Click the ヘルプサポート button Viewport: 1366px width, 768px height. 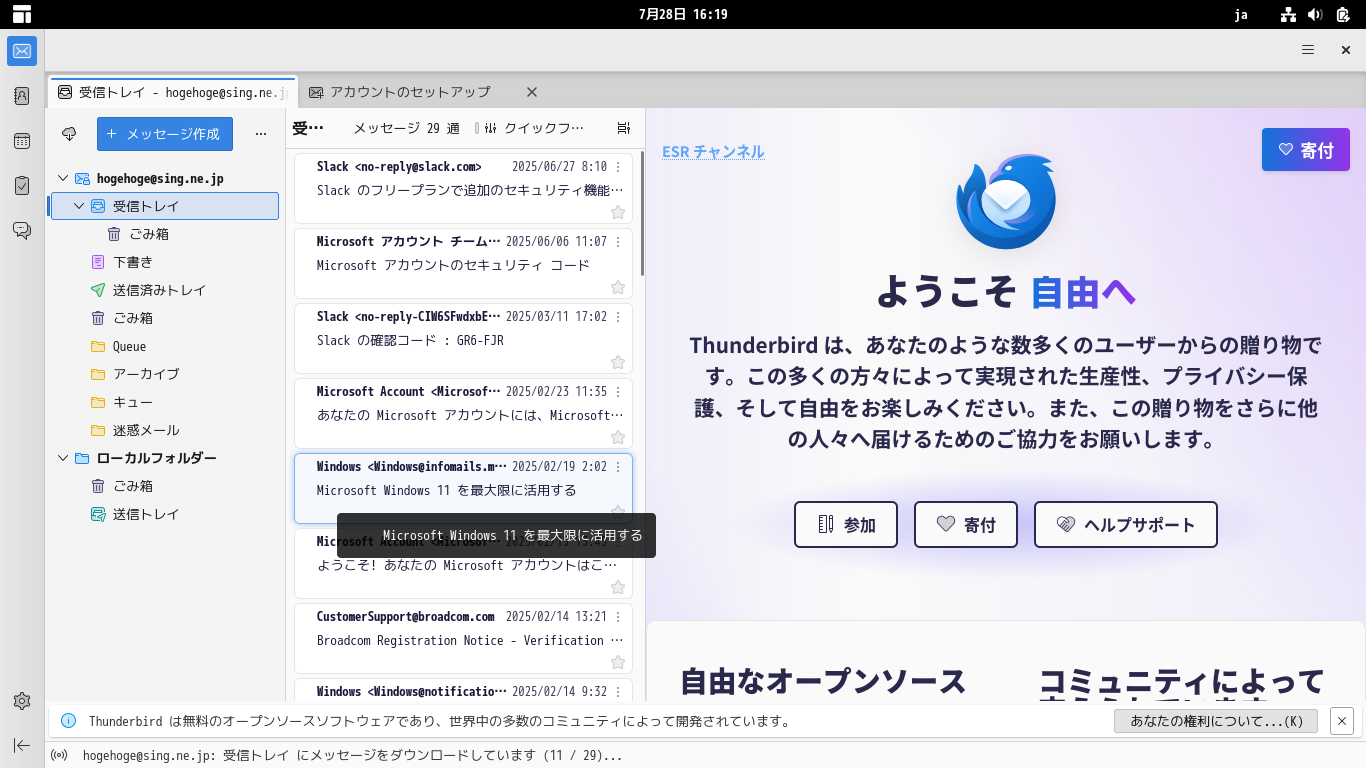(x=1126, y=525)
